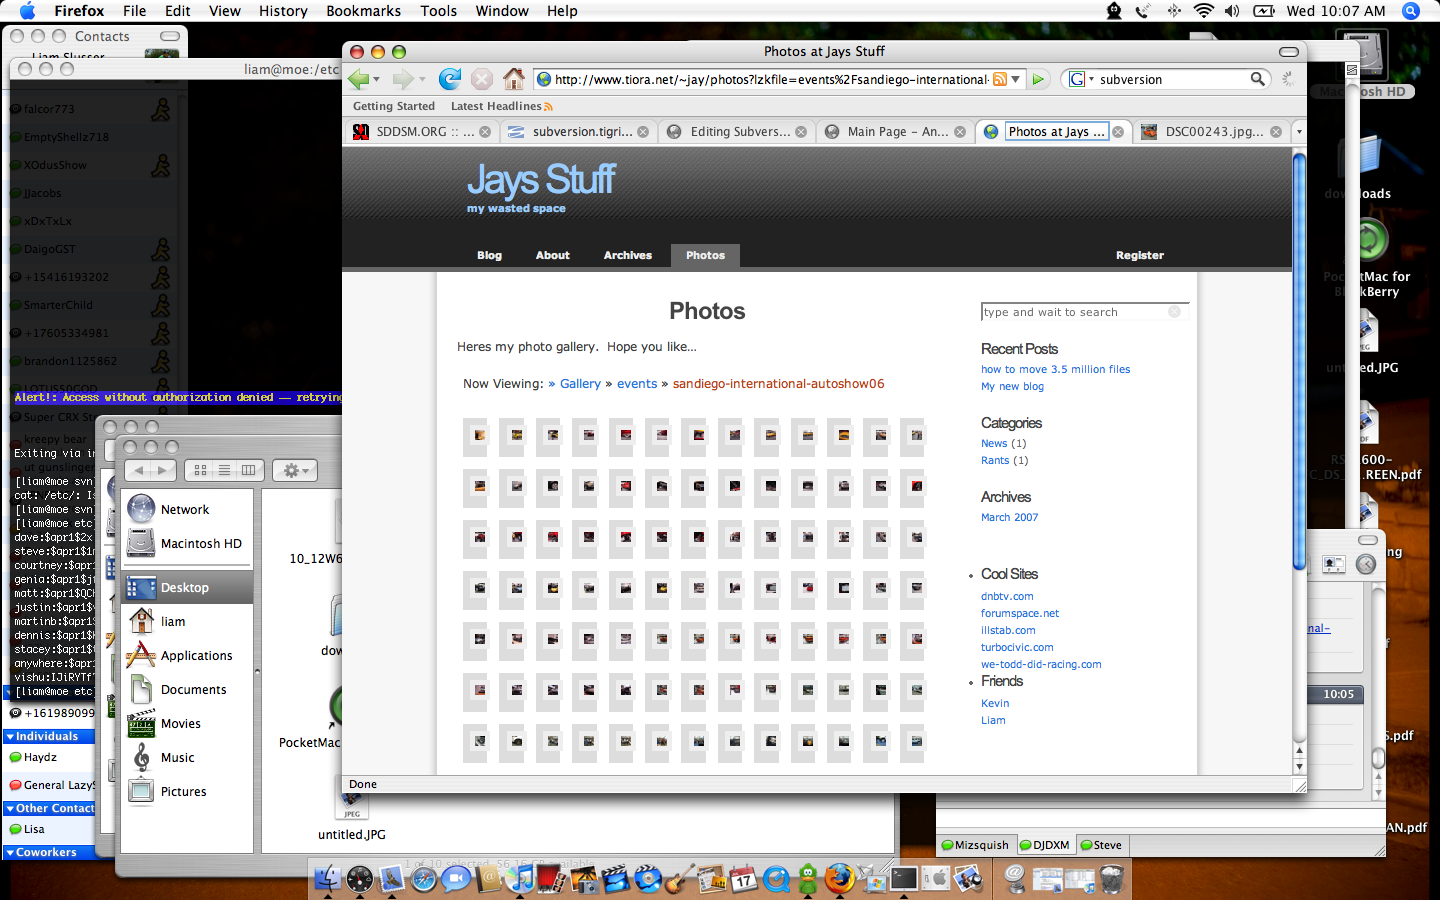
Task: Collapse the Individuals contact group
Action: 10,736
